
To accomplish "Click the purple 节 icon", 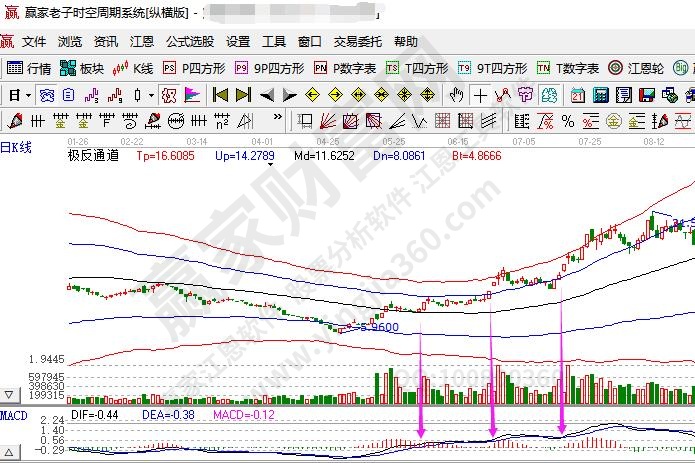I will click(x=526, y=95).
